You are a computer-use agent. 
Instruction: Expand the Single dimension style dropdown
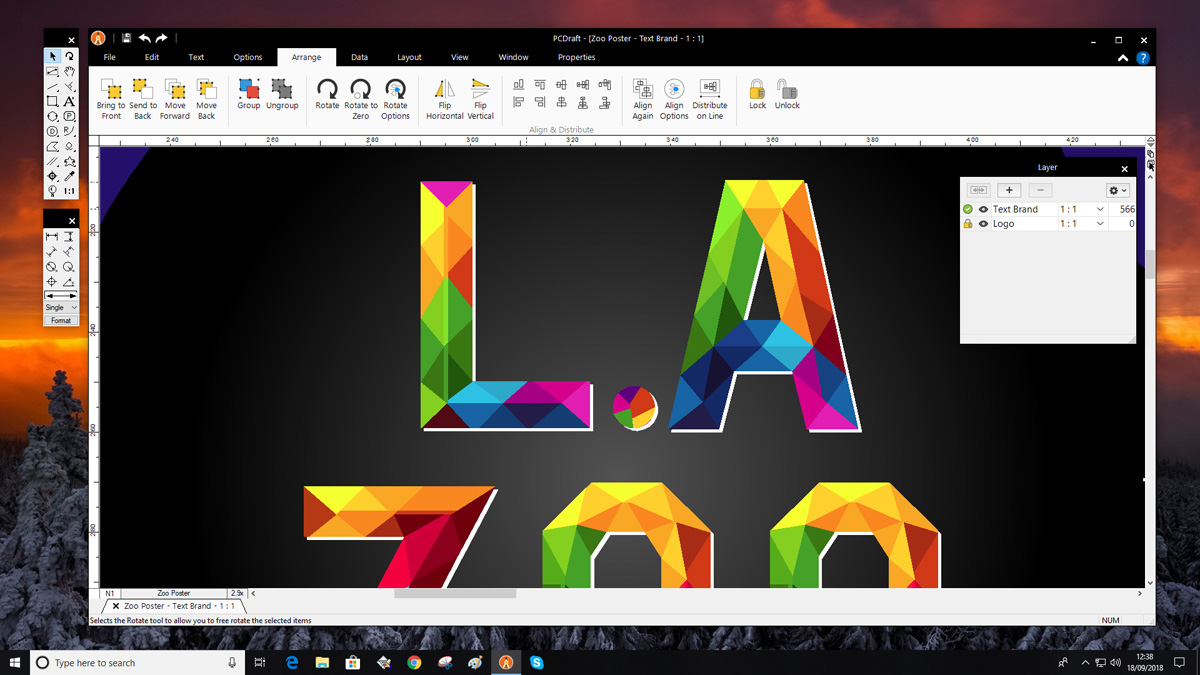(x=61, y=307)
